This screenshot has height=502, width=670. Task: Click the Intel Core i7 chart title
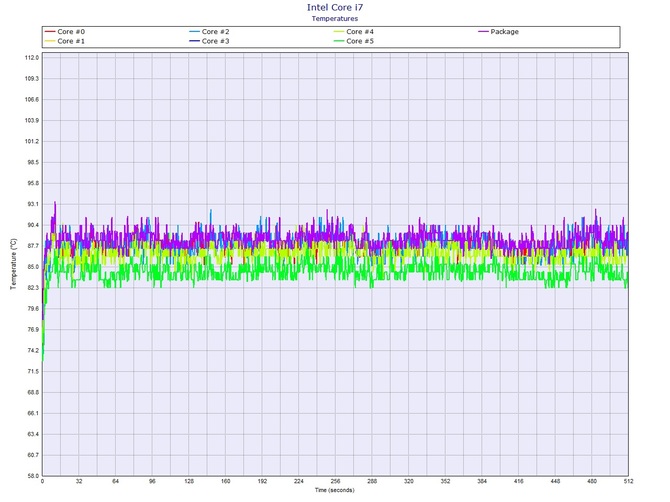coord(335,7)
